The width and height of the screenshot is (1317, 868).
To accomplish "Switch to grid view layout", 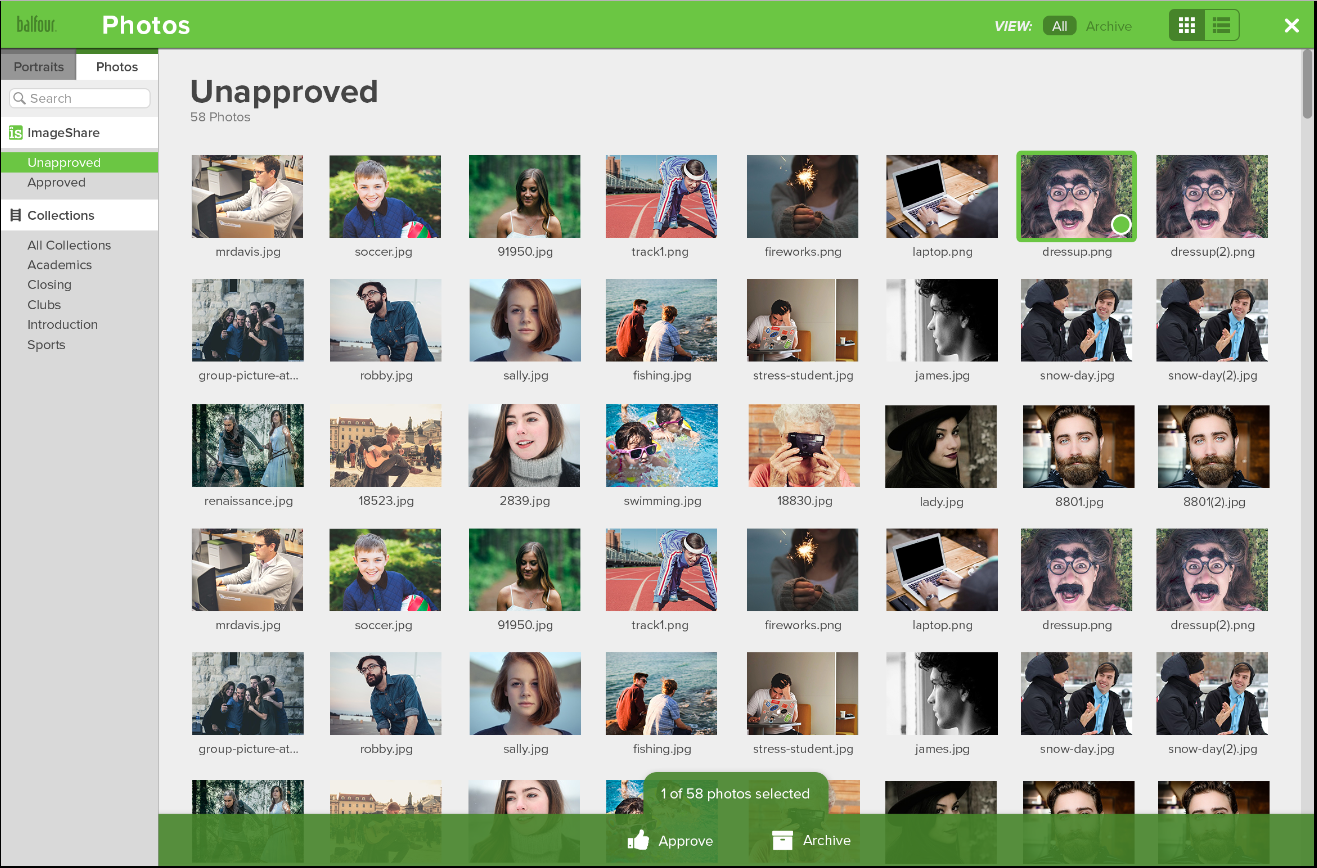I will [1187, 24].
